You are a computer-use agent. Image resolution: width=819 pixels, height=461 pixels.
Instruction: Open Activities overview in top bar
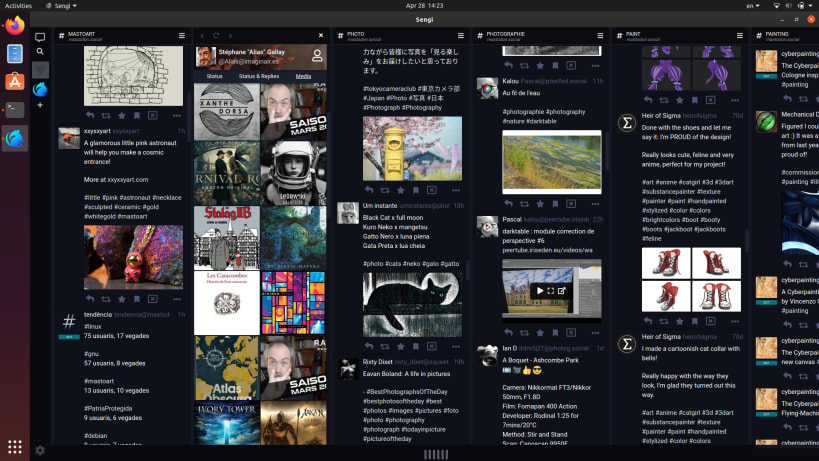pos(18,6)
